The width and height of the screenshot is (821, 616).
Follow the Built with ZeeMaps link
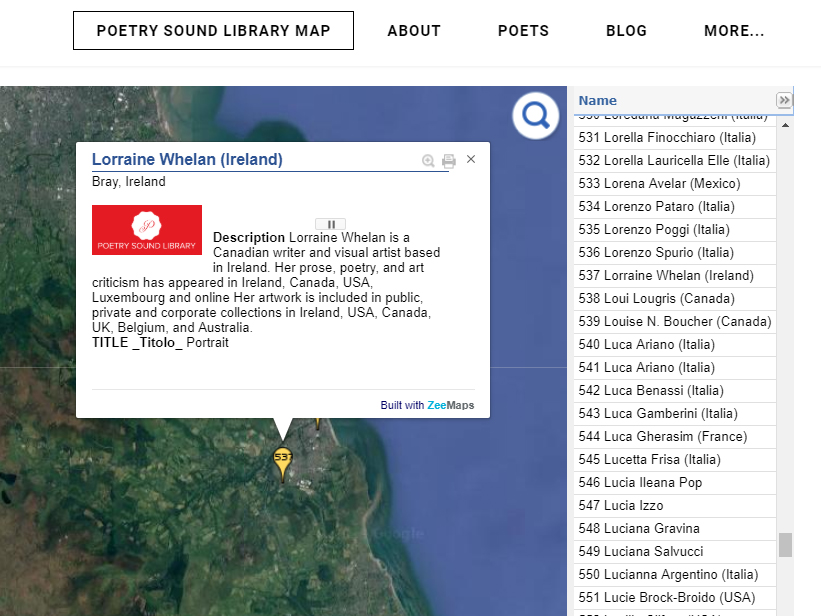[427, 405]
